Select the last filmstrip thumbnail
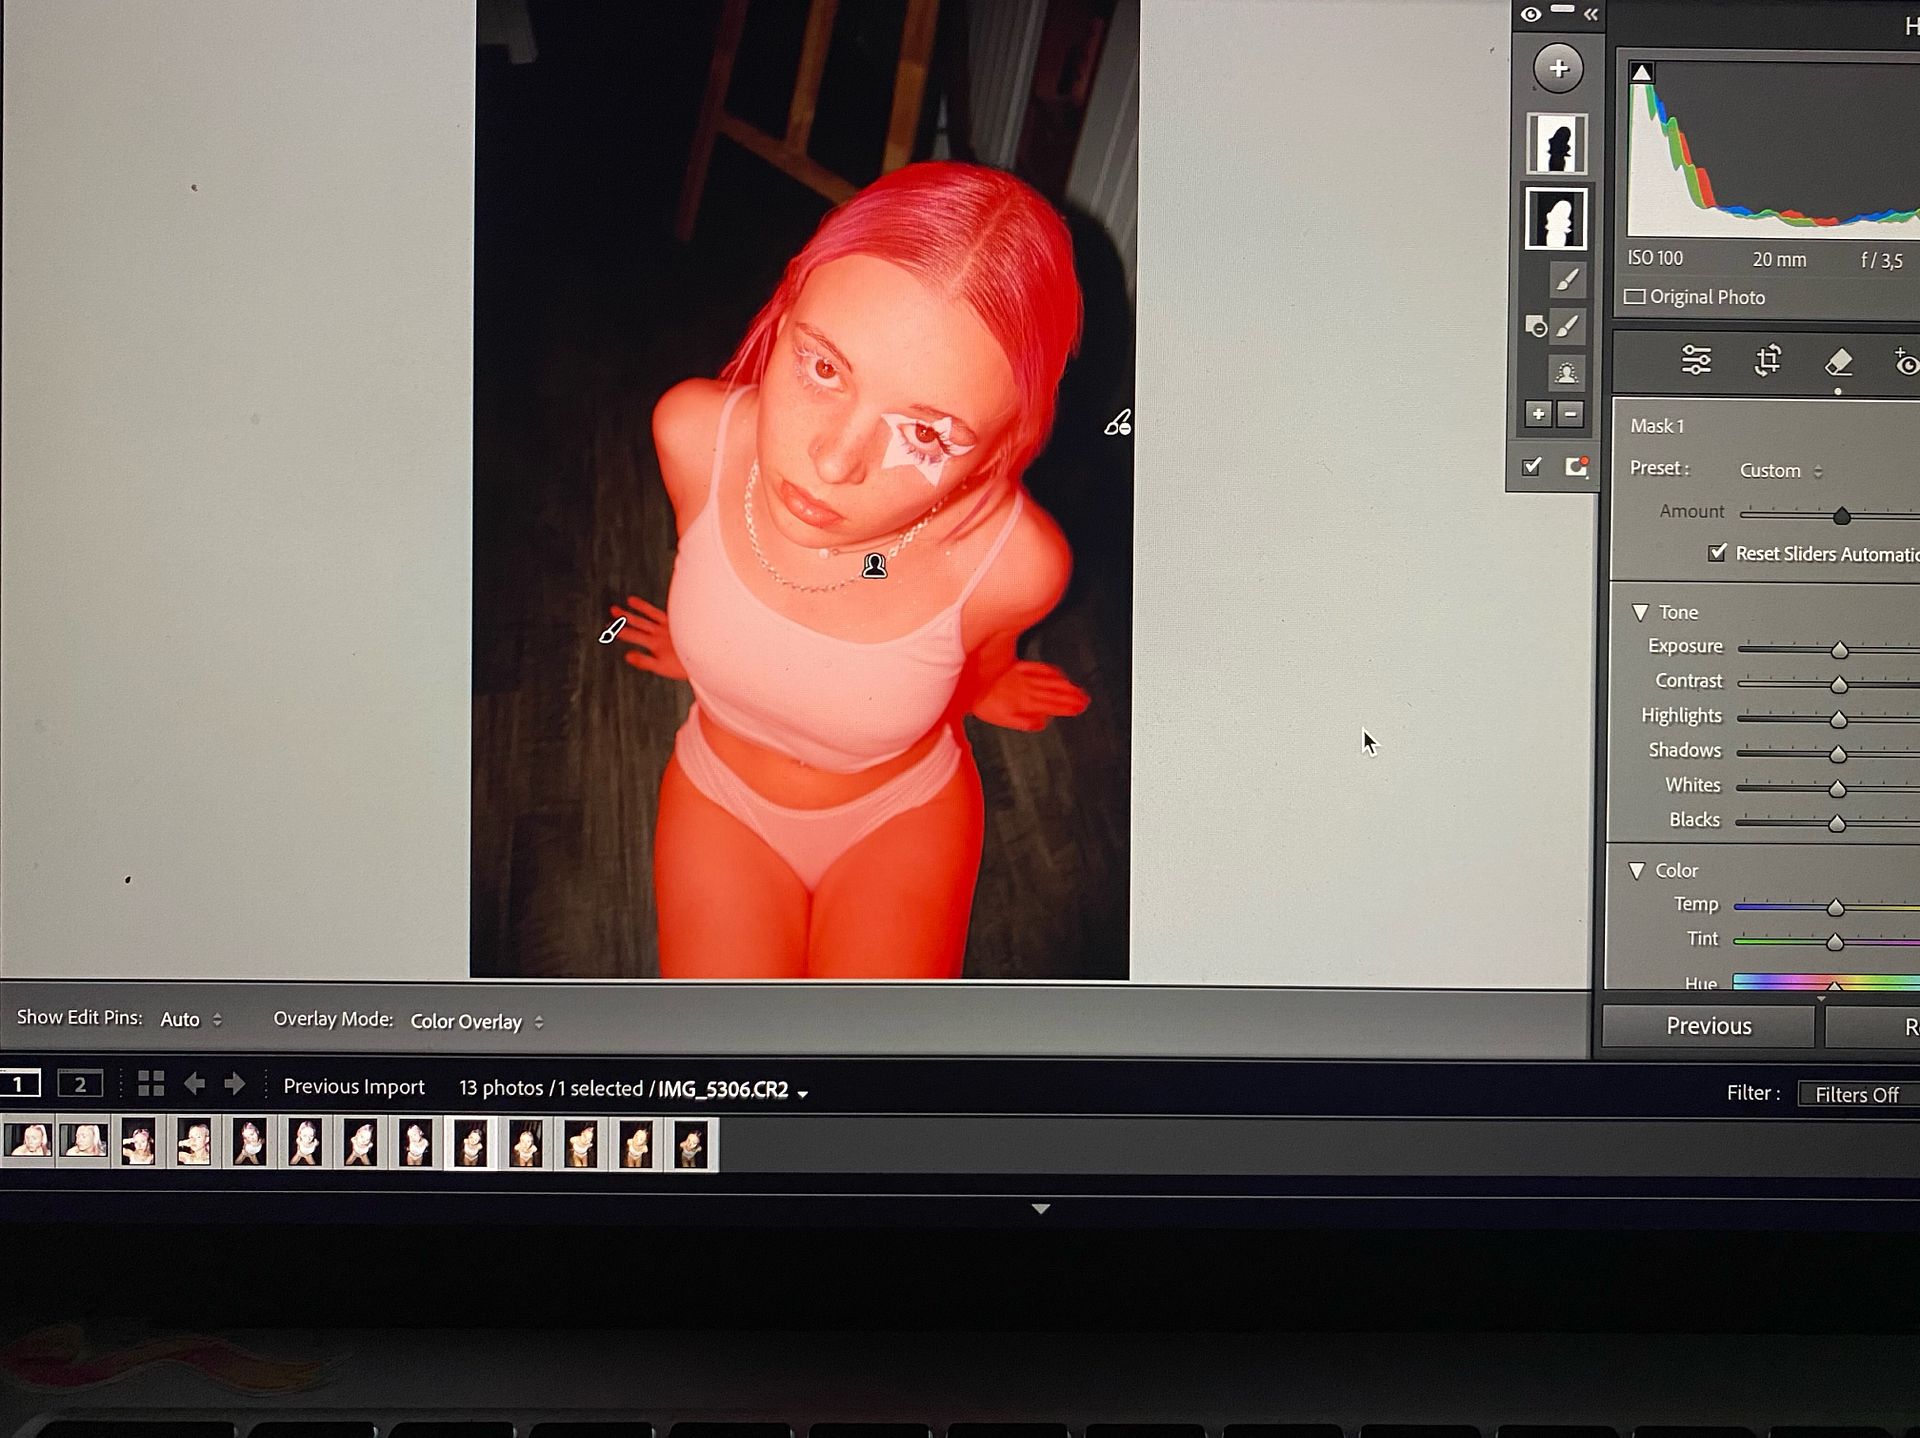The width and height of the screenshot is (1920, 1438). 691,1144
